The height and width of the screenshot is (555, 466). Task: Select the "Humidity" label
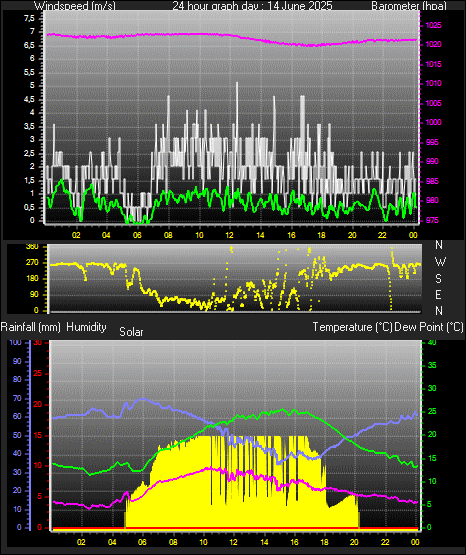[86, 327]
